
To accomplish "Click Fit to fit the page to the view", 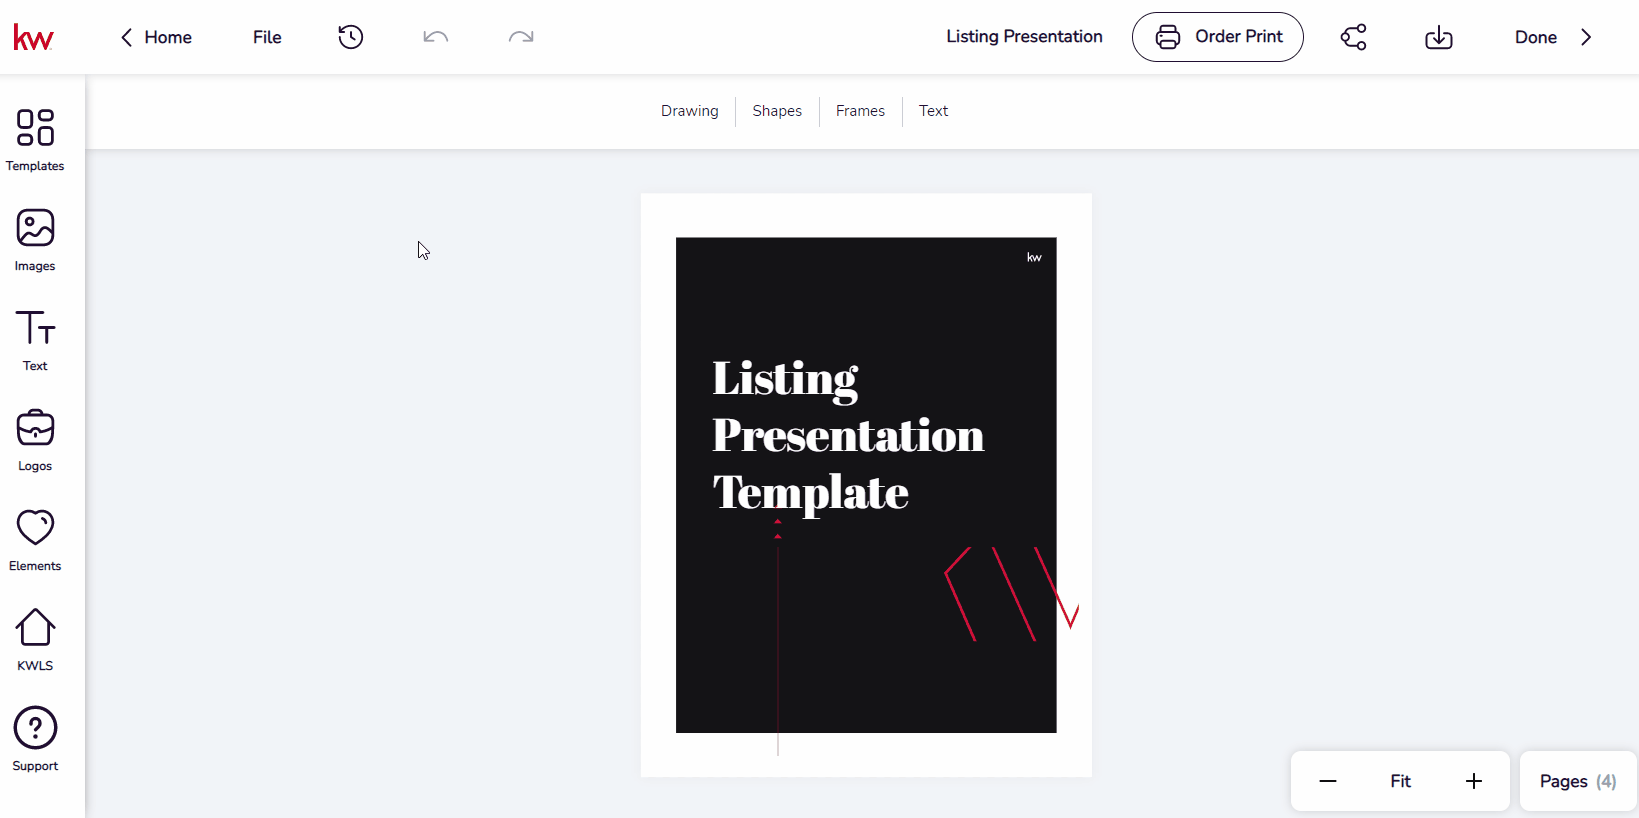I will [x=1400, y=781].
